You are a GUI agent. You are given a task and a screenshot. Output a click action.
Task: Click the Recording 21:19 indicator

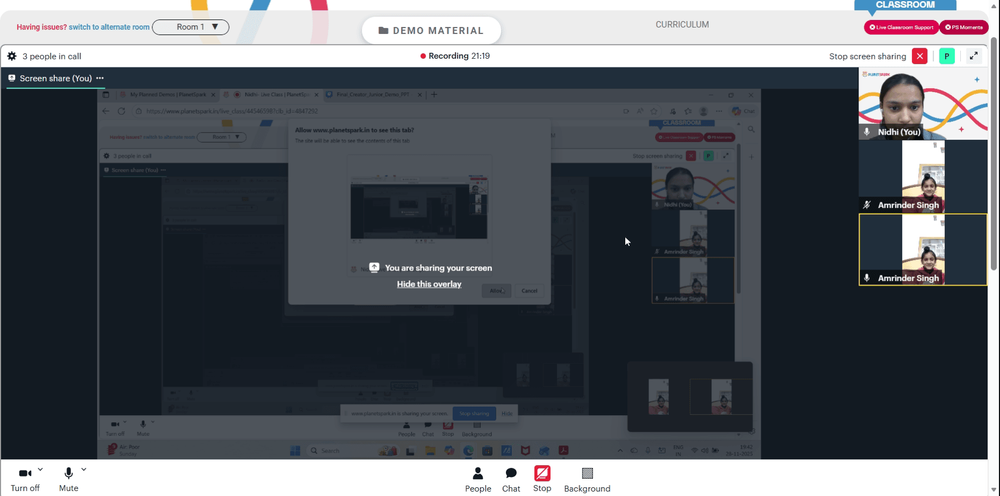click(x=455, y=56)
